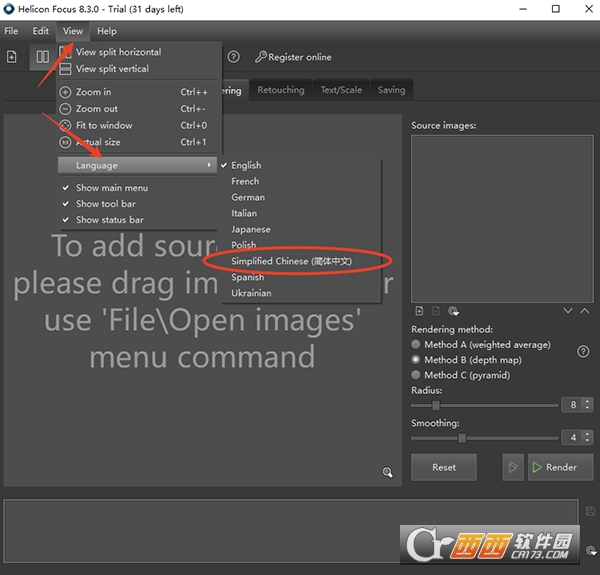Click the Radius value field
This screenshot has height=575, width=600.
572,405
